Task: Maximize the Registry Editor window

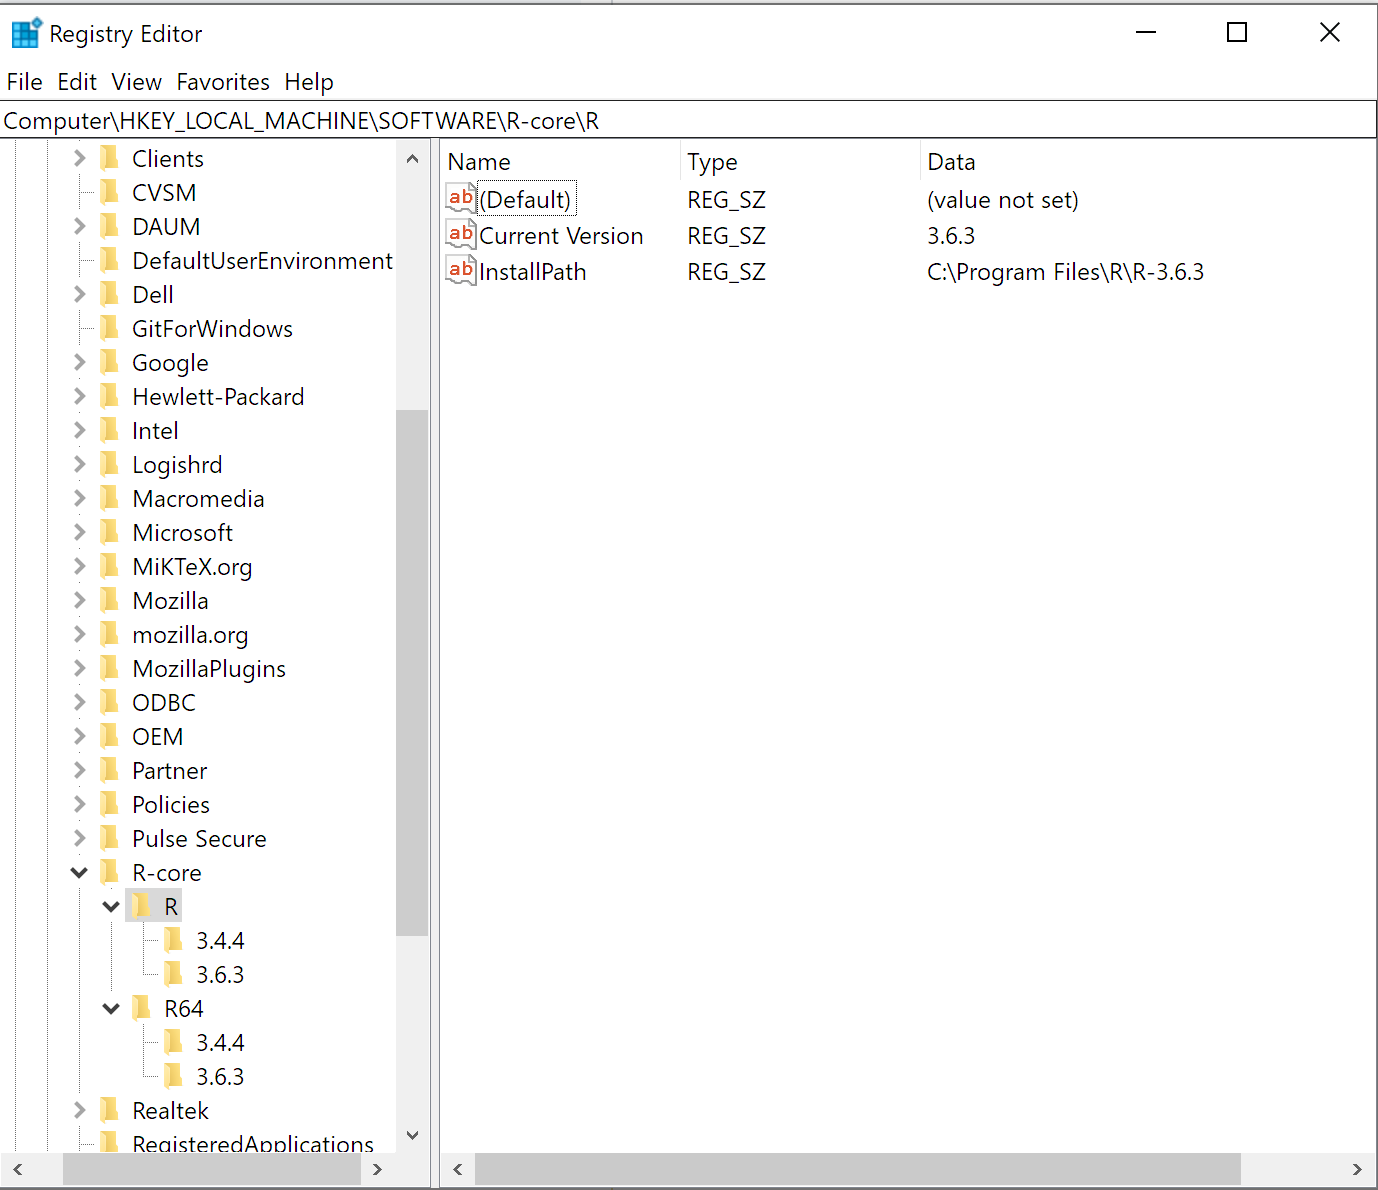Action: [x=1237, y=33]
